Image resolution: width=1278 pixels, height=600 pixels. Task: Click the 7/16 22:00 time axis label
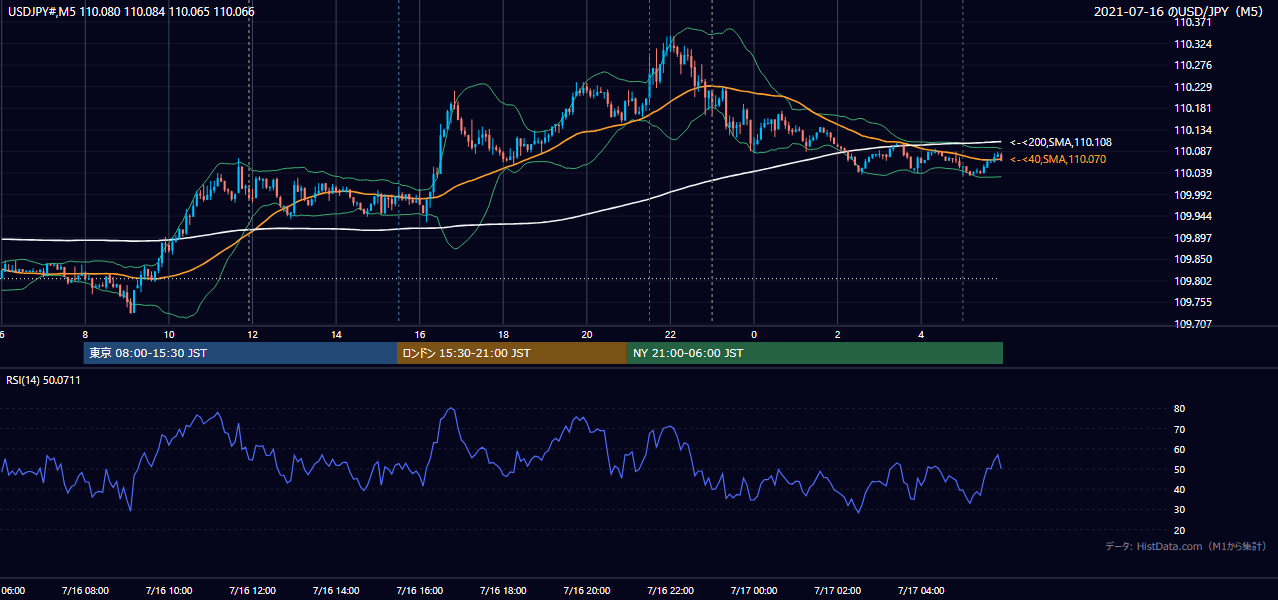coord(670,590)
